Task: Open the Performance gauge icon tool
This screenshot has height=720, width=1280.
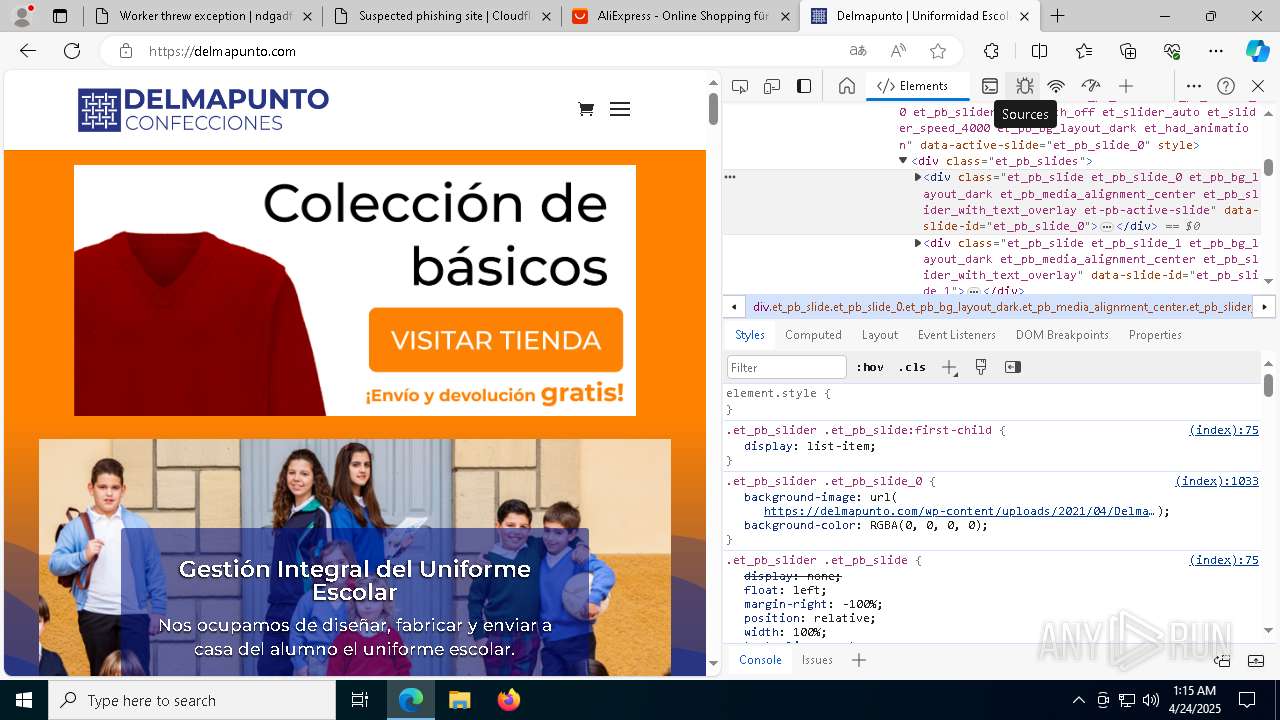Action: 1091,86
